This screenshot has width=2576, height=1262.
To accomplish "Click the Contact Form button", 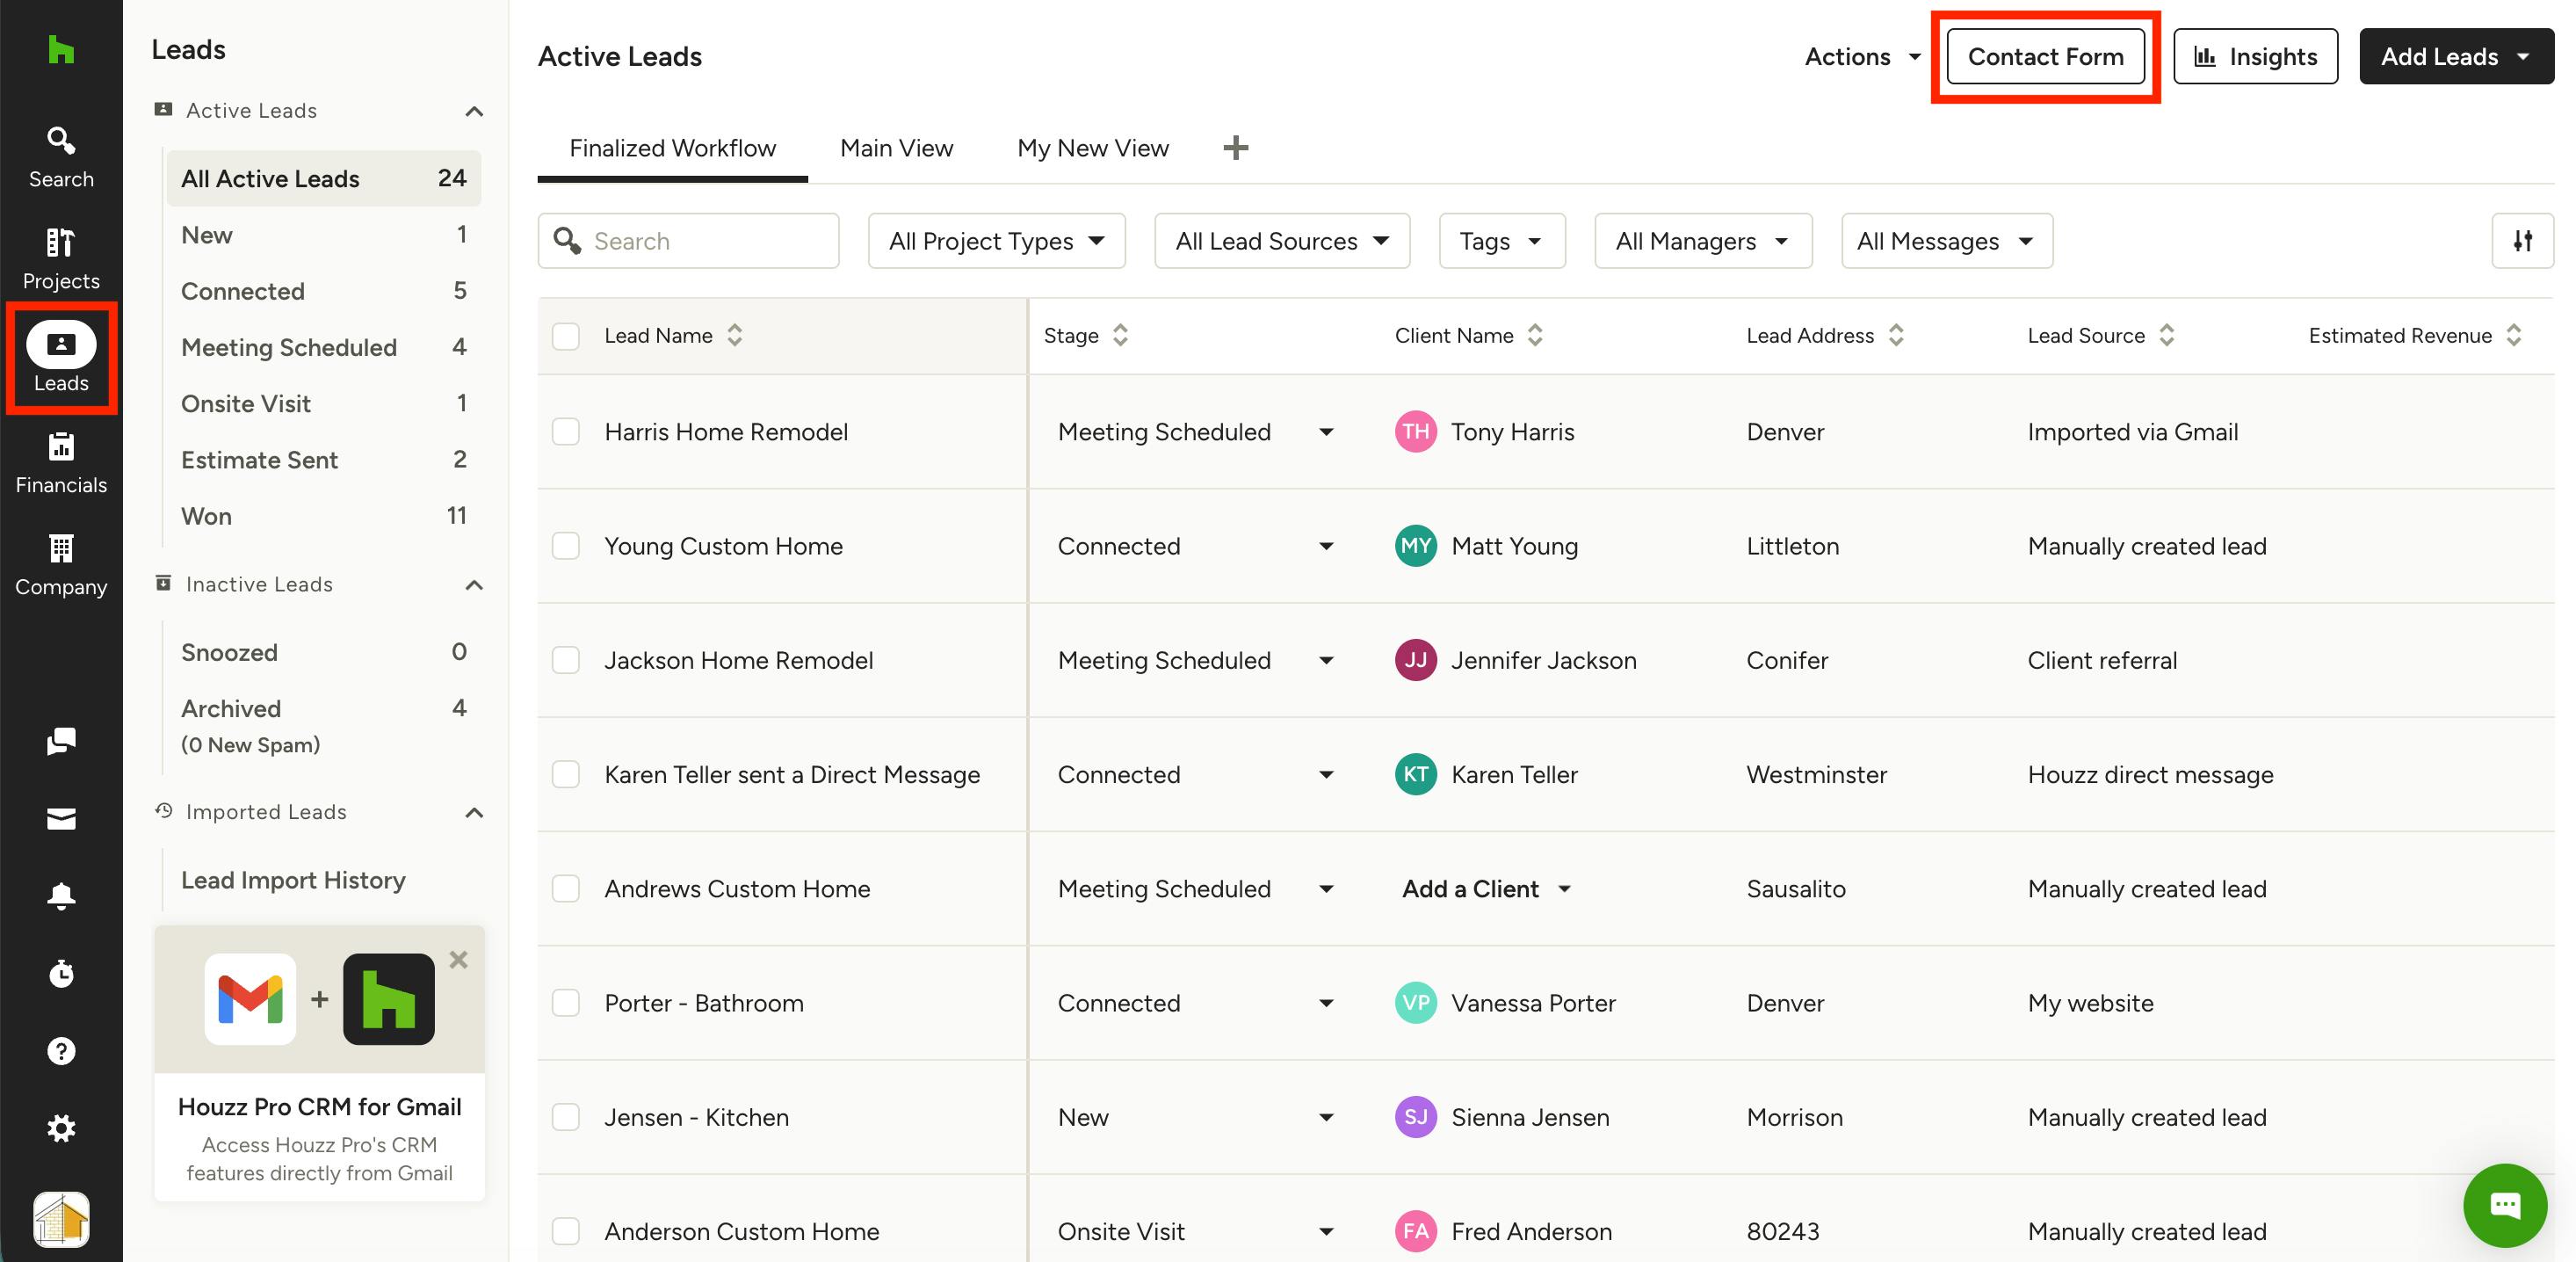I will (2045, 57).
